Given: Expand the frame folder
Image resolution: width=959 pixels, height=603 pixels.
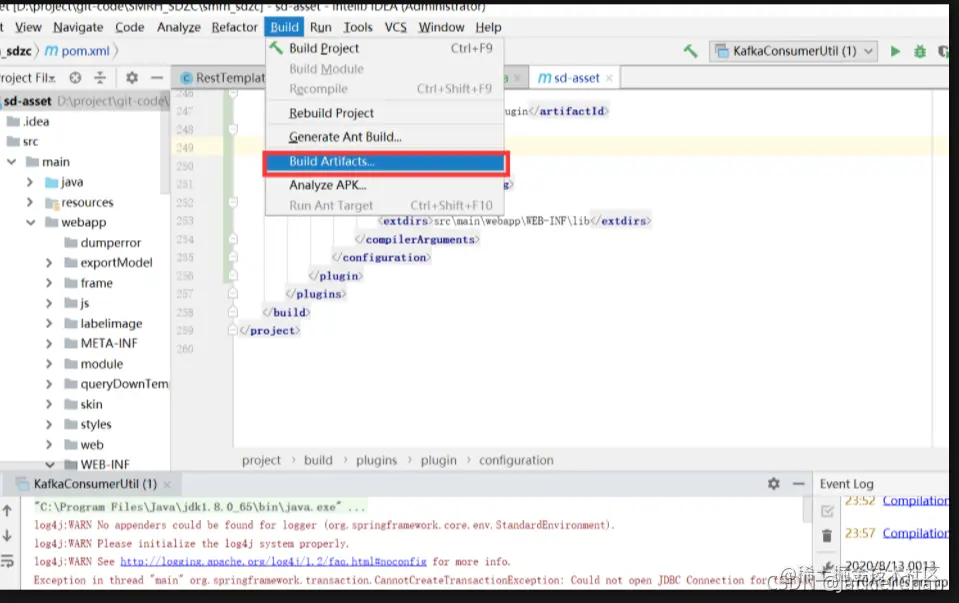Looking at the screenshot, I should [x=49, y=283].
